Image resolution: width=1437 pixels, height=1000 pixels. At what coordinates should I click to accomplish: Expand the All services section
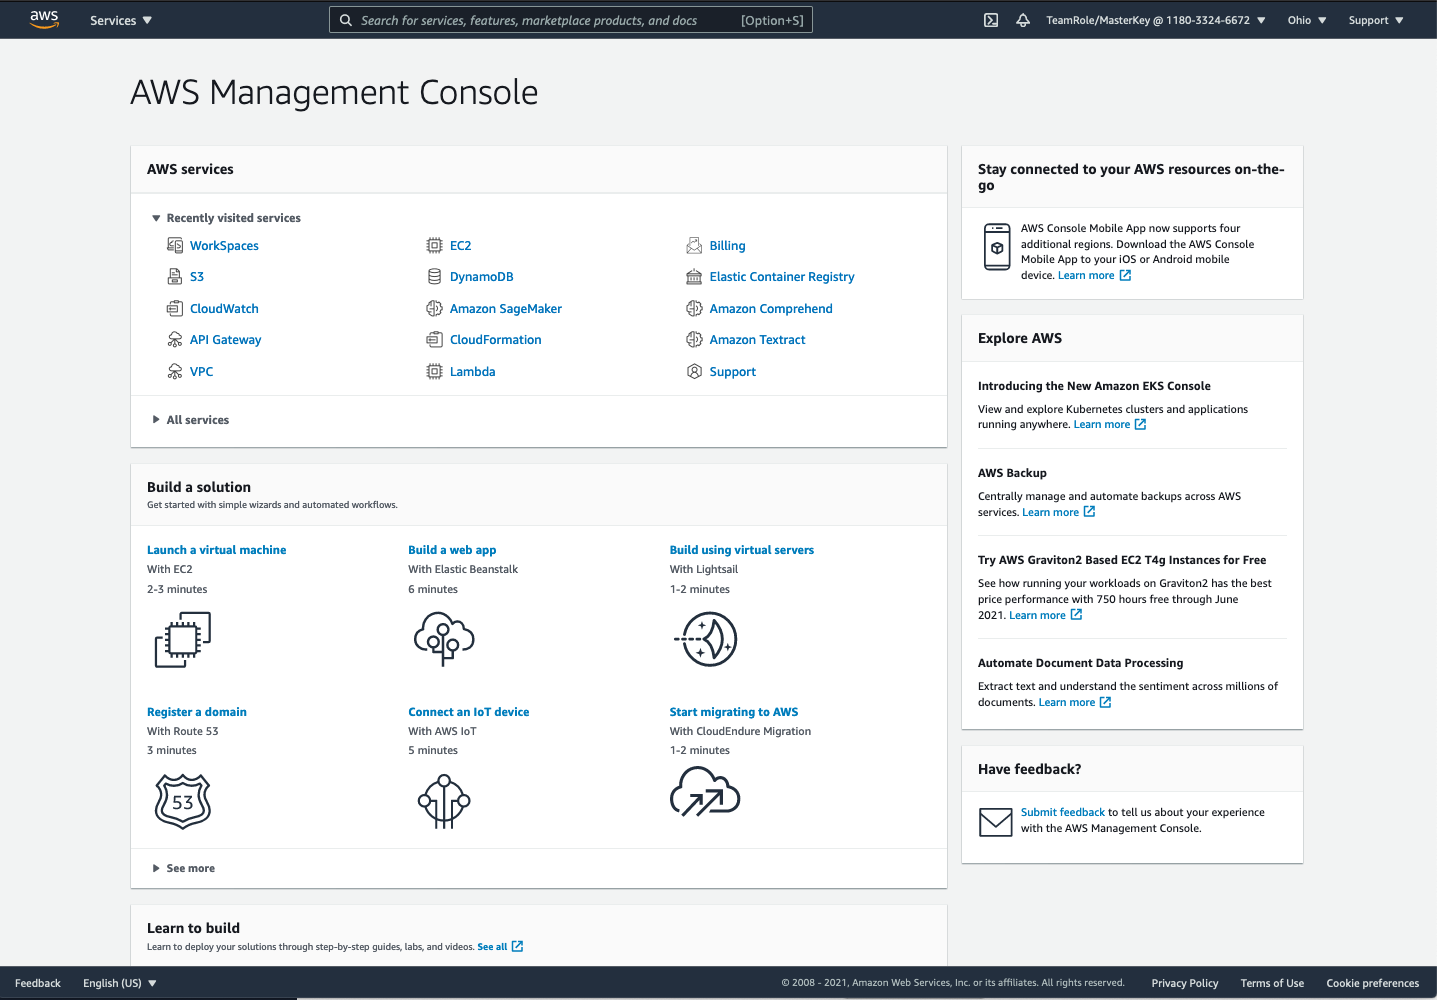tap(156, 420)
